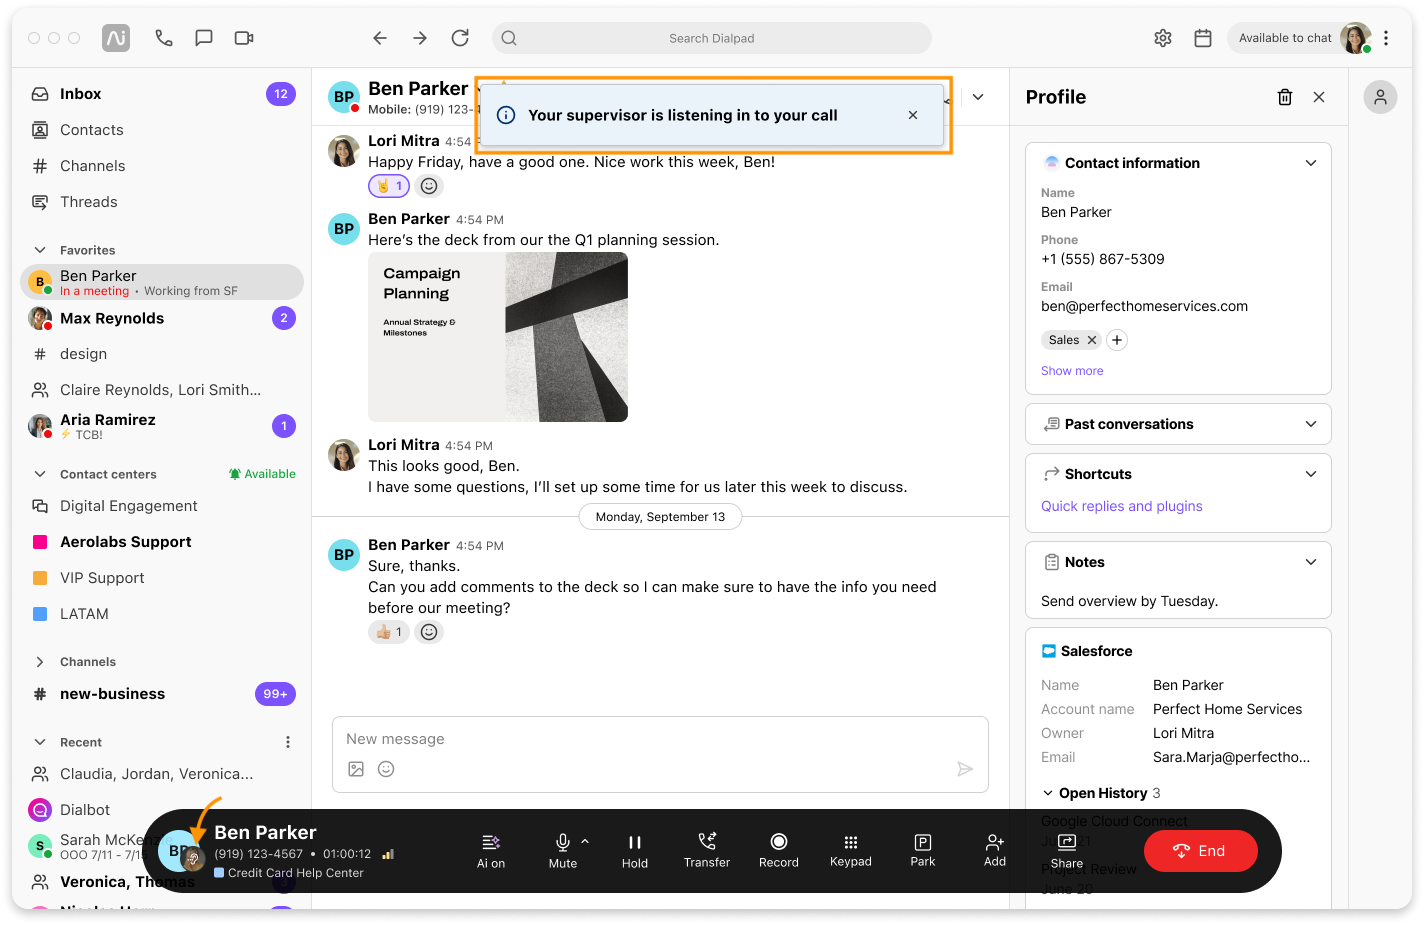Collapse the Notes card
1424x925 pixels.
[x=1311, y=562]
